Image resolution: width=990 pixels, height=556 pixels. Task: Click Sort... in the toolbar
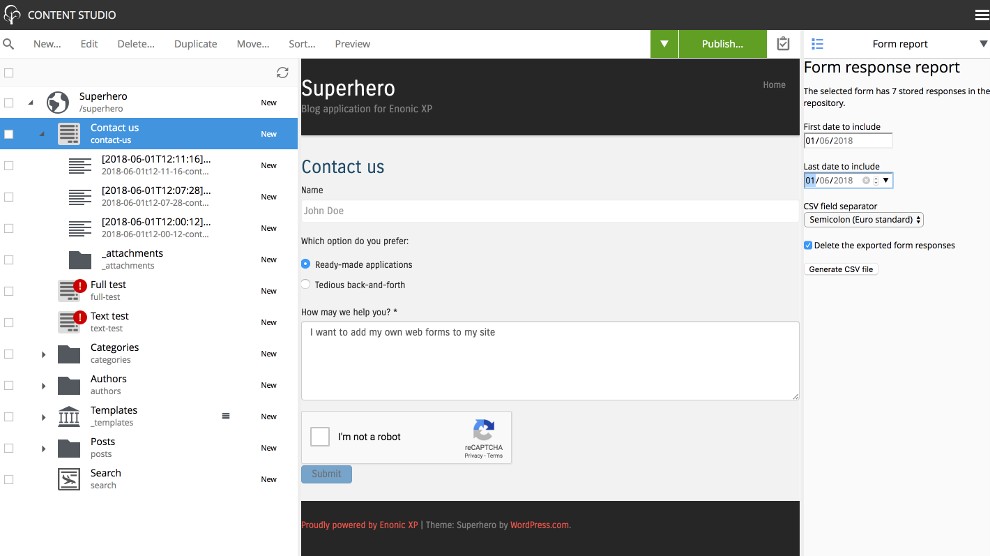pos(302,44)
